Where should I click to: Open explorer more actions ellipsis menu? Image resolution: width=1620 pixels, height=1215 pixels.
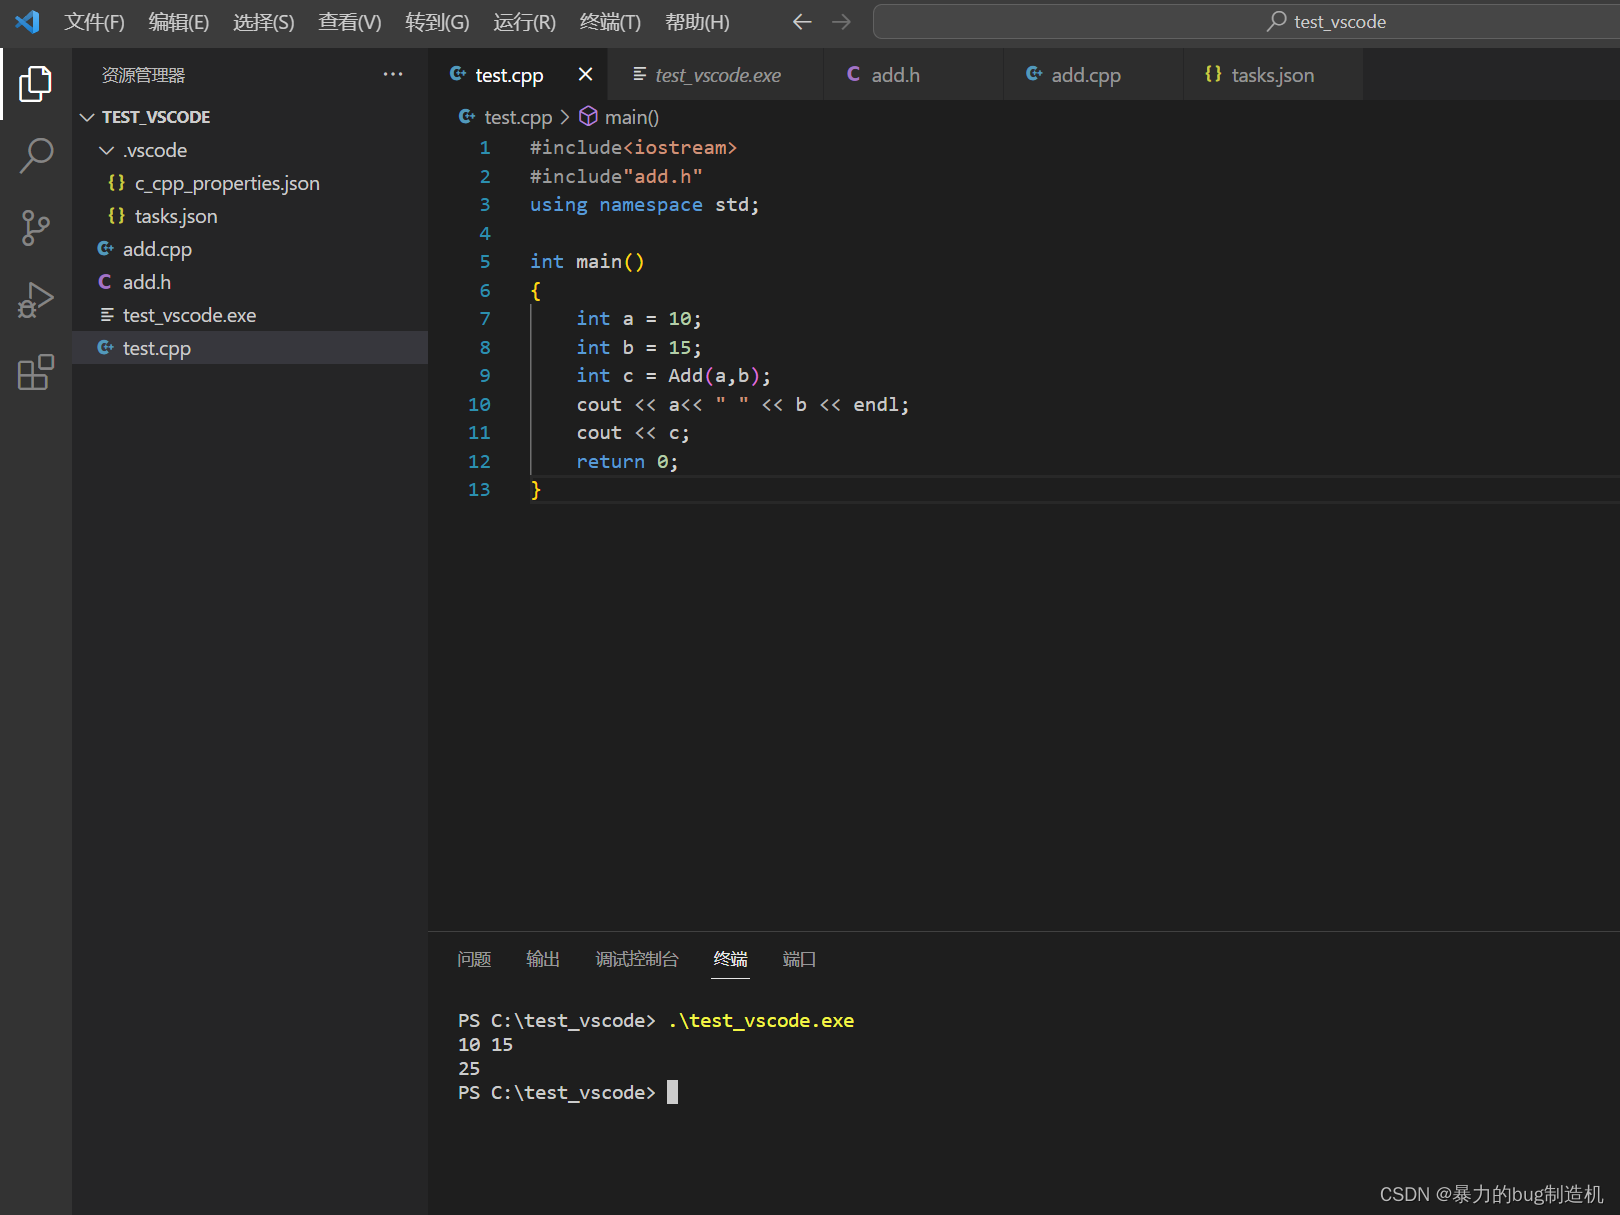(x=393, y=74)
